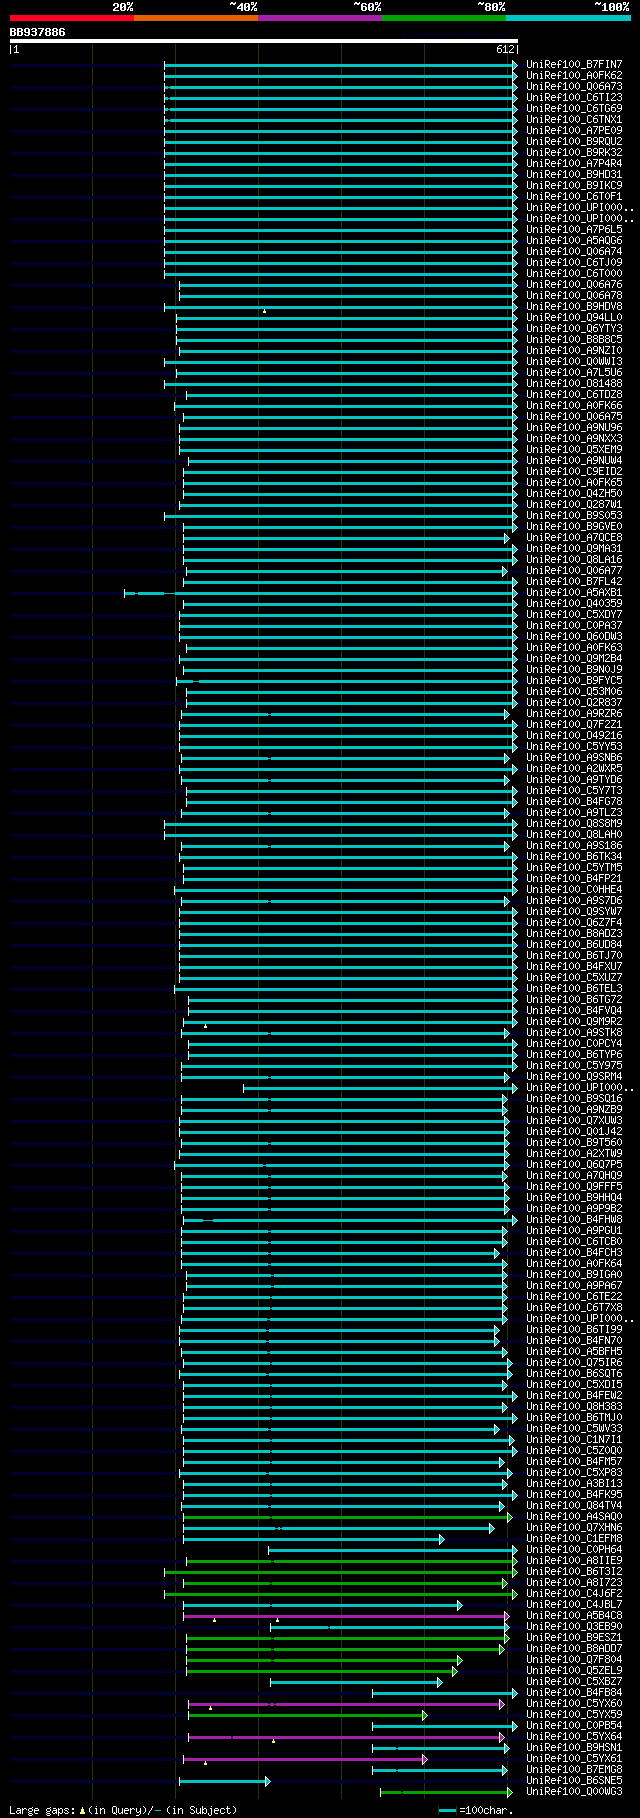Select hit UniRef100_Q5XEM9
Screen dimensions: 640x1818
(574, 449)
